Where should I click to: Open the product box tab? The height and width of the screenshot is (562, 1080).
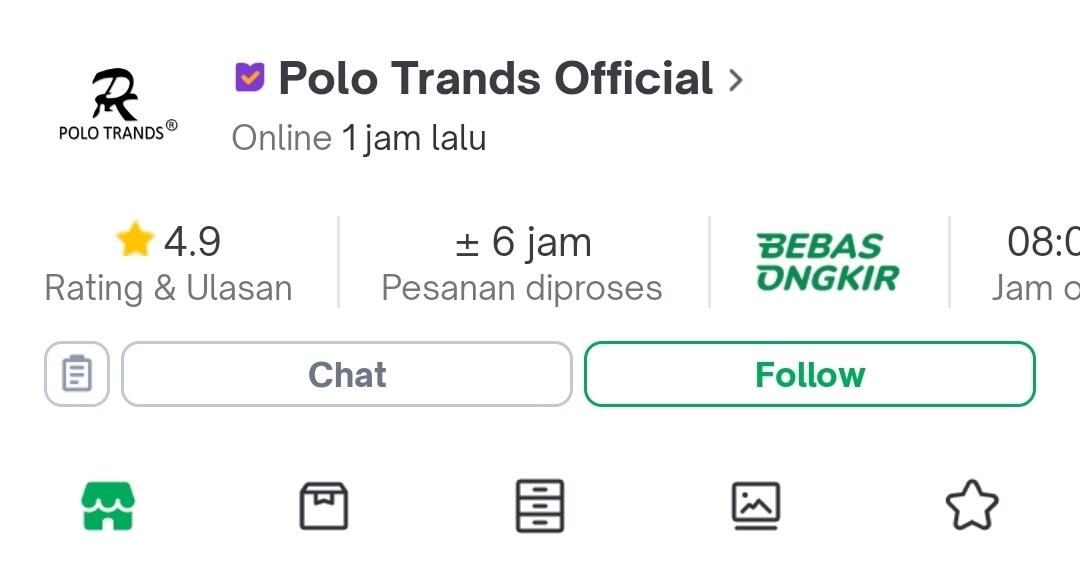coord(324,506)
